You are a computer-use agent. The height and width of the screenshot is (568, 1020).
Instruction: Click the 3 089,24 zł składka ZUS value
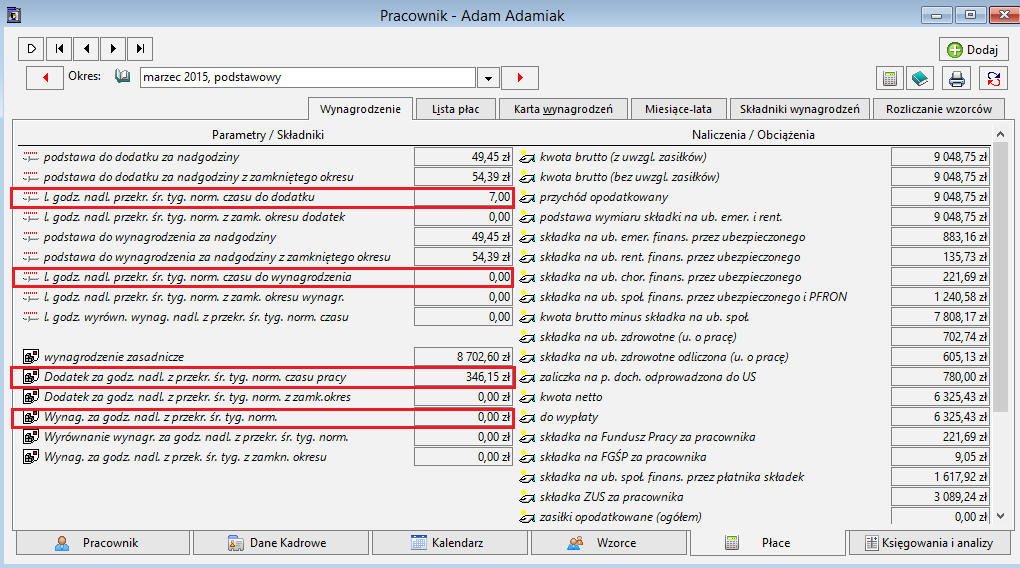click(x=940, y=497)
